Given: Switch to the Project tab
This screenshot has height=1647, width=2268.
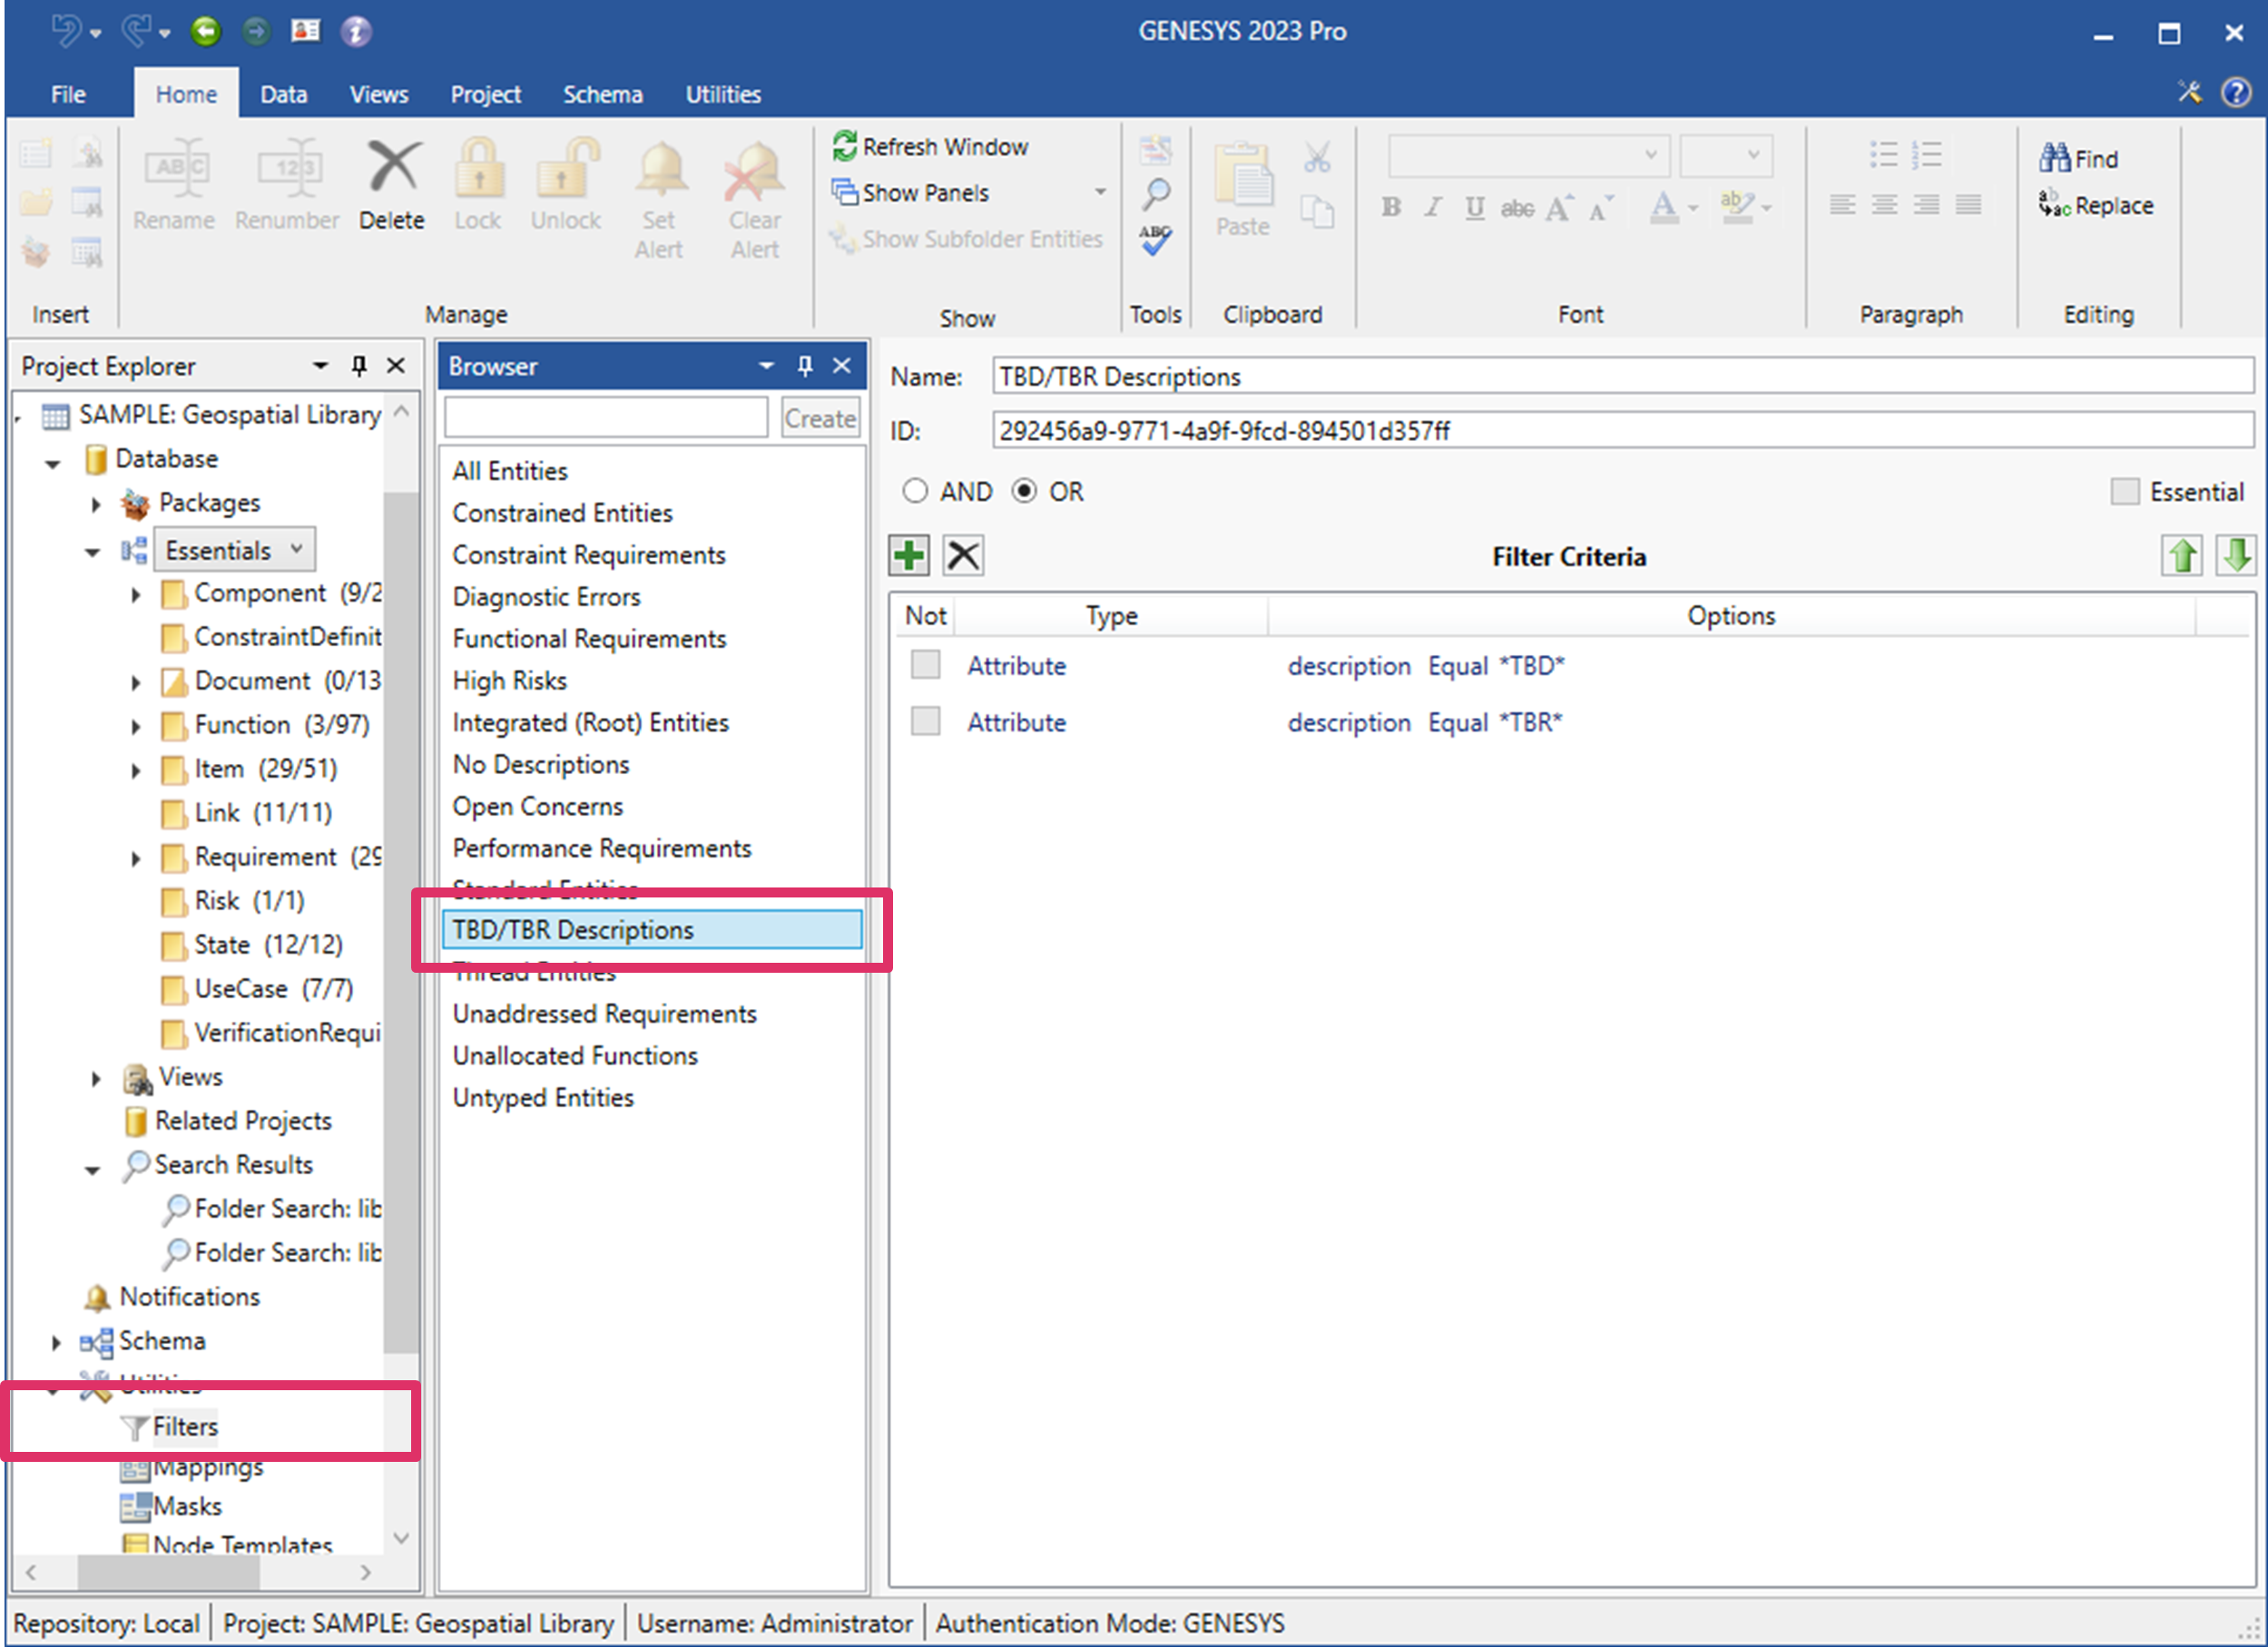Looking at the screenshot, I should [x=485, y=94].
